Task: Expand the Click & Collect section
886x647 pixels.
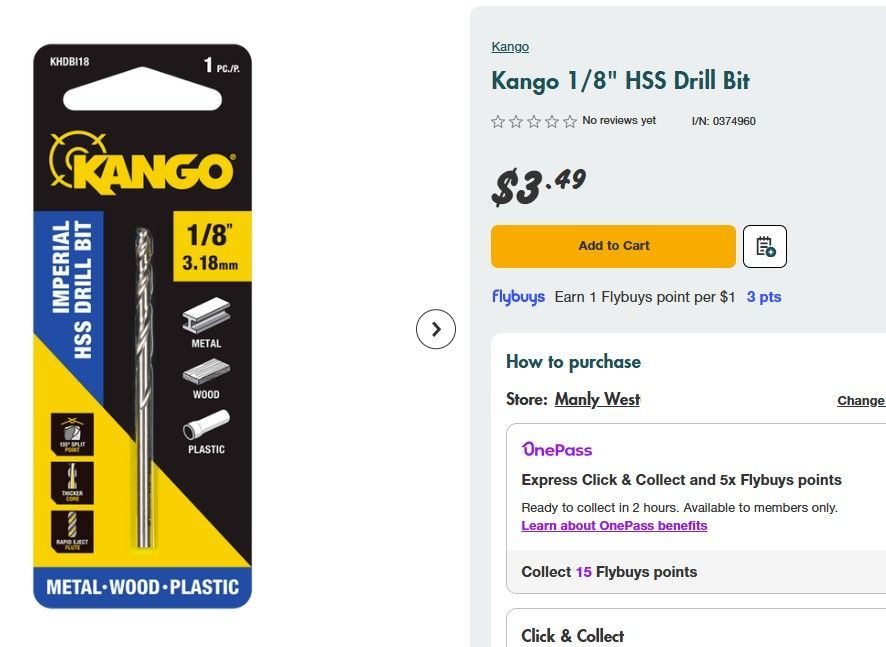Action: coord(572,636)
